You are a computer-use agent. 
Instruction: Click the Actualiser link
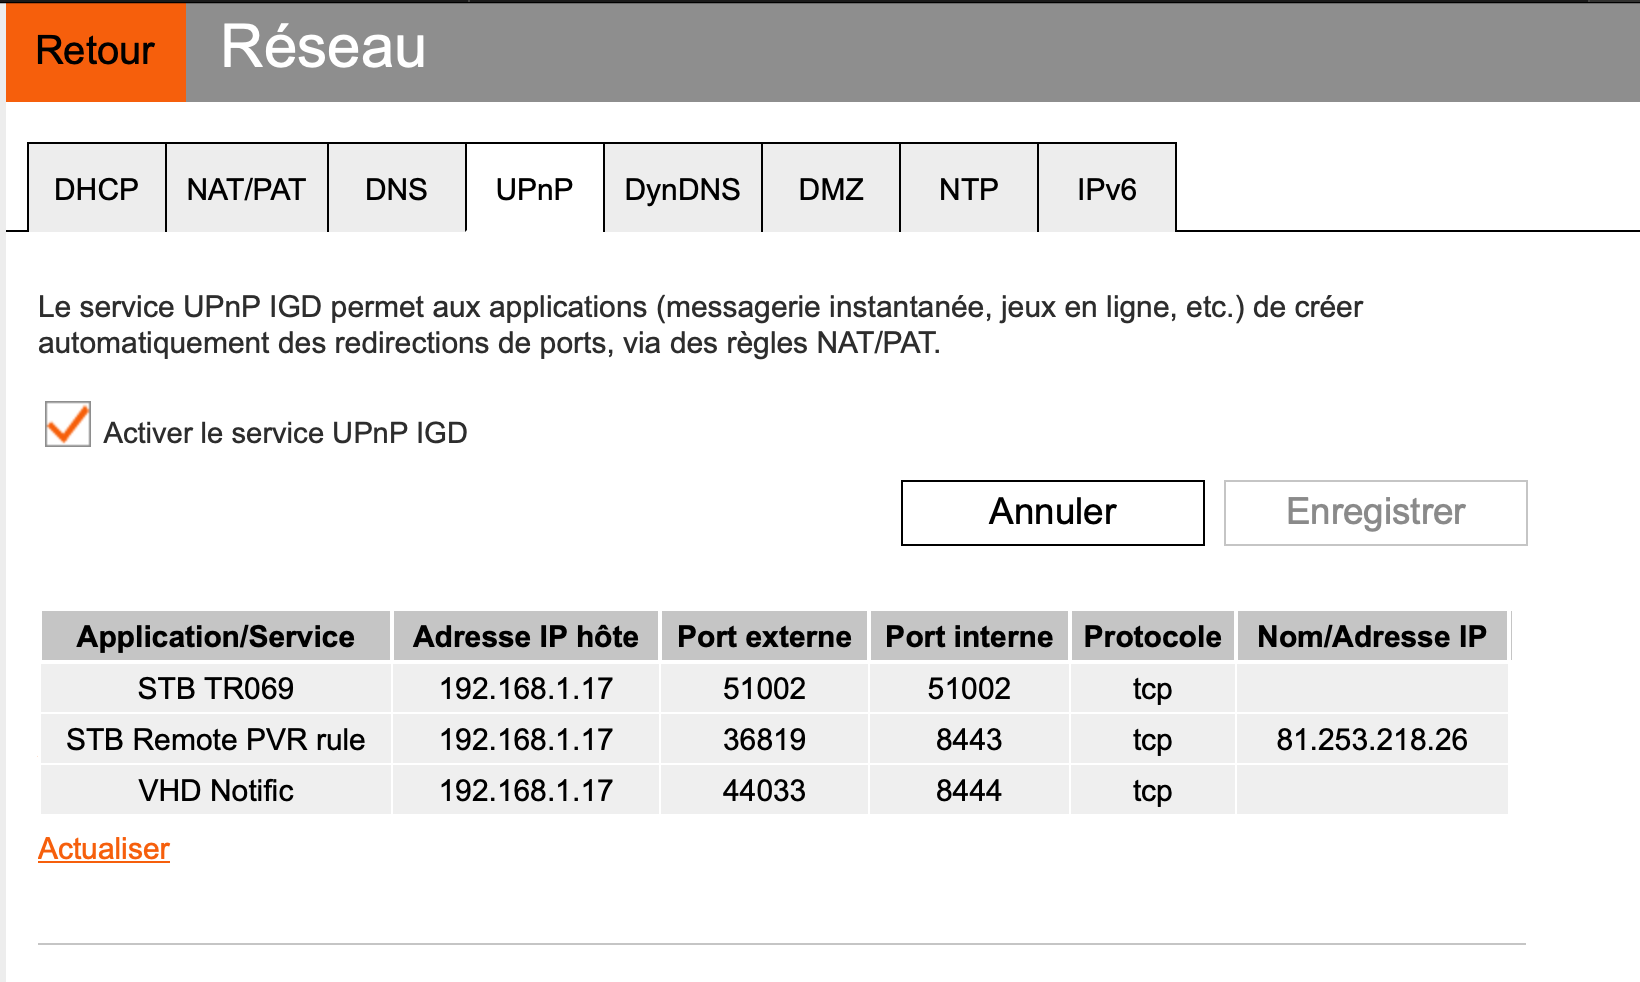pos(104,849)
